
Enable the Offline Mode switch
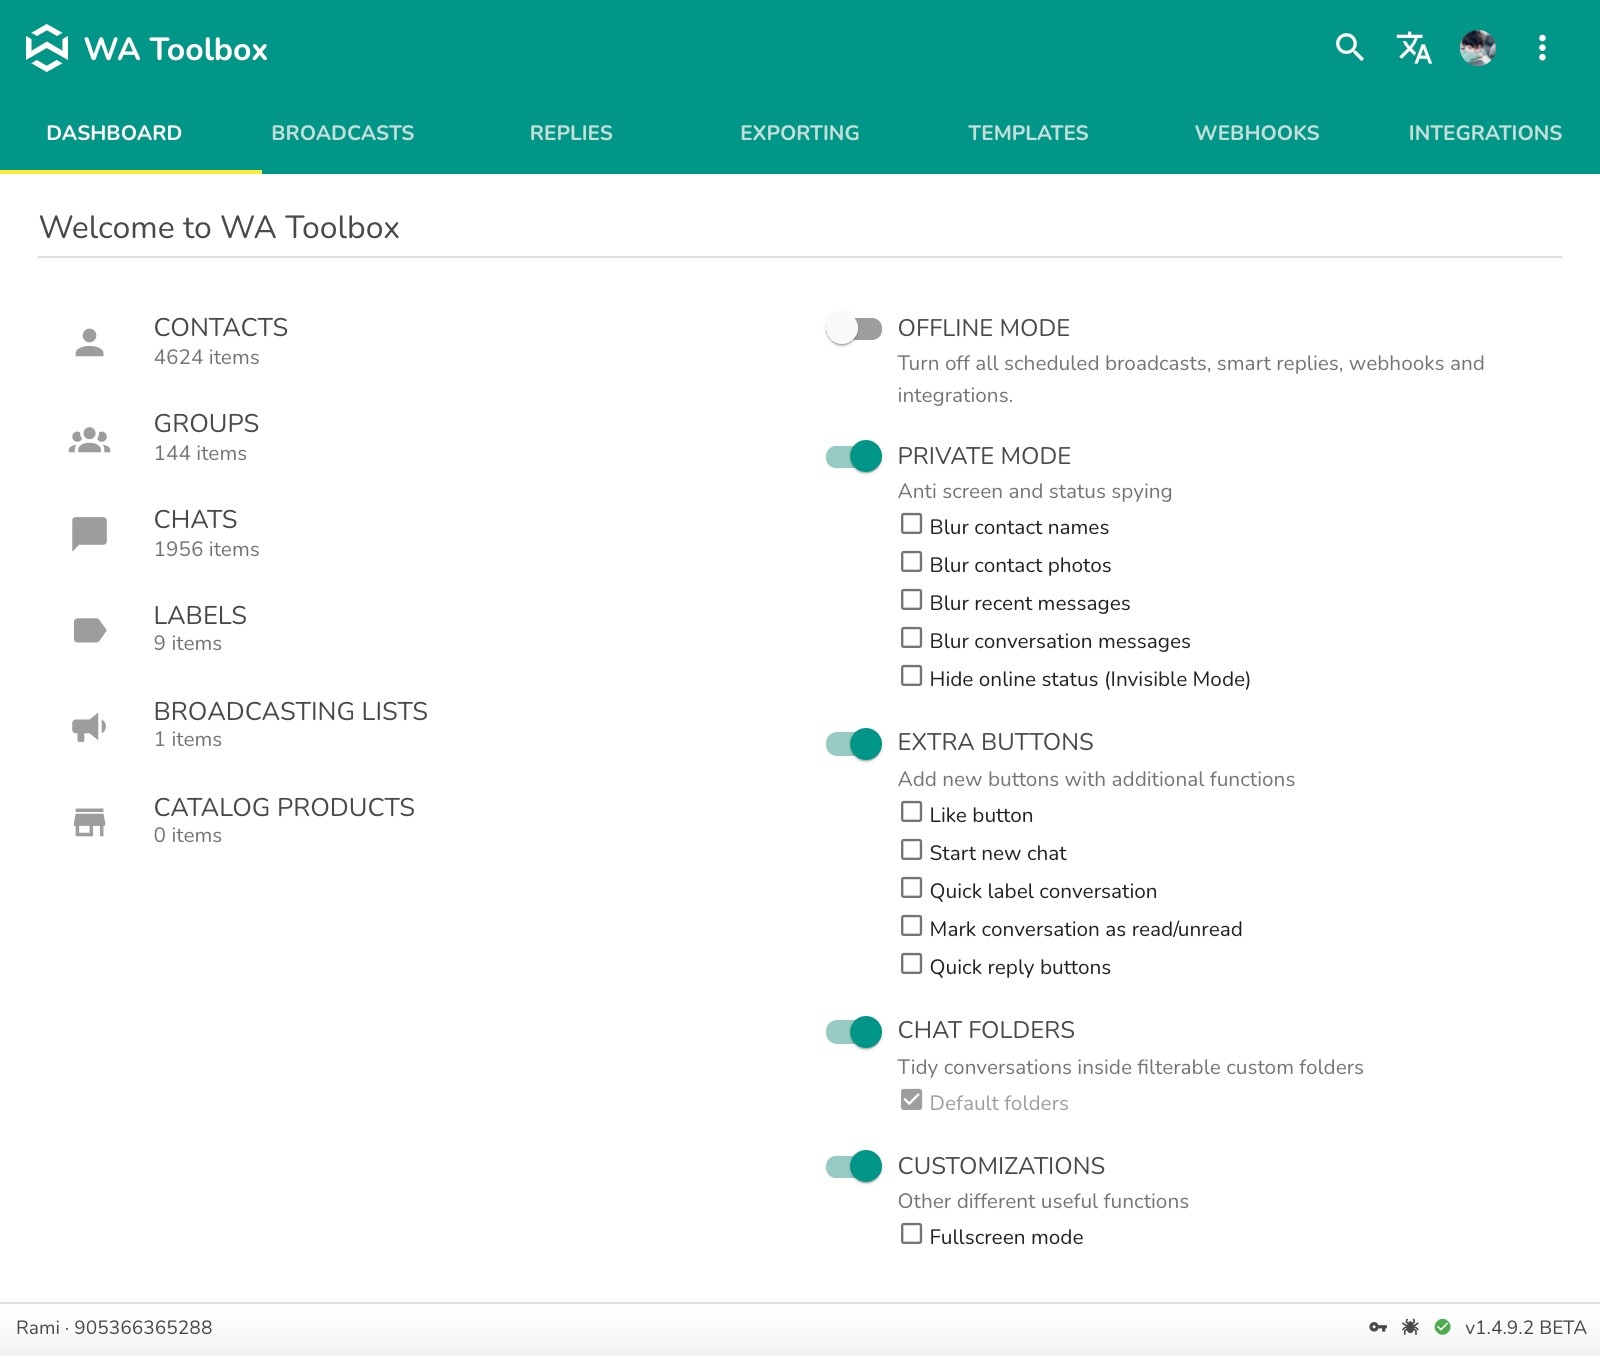click(x=854, y=328)
